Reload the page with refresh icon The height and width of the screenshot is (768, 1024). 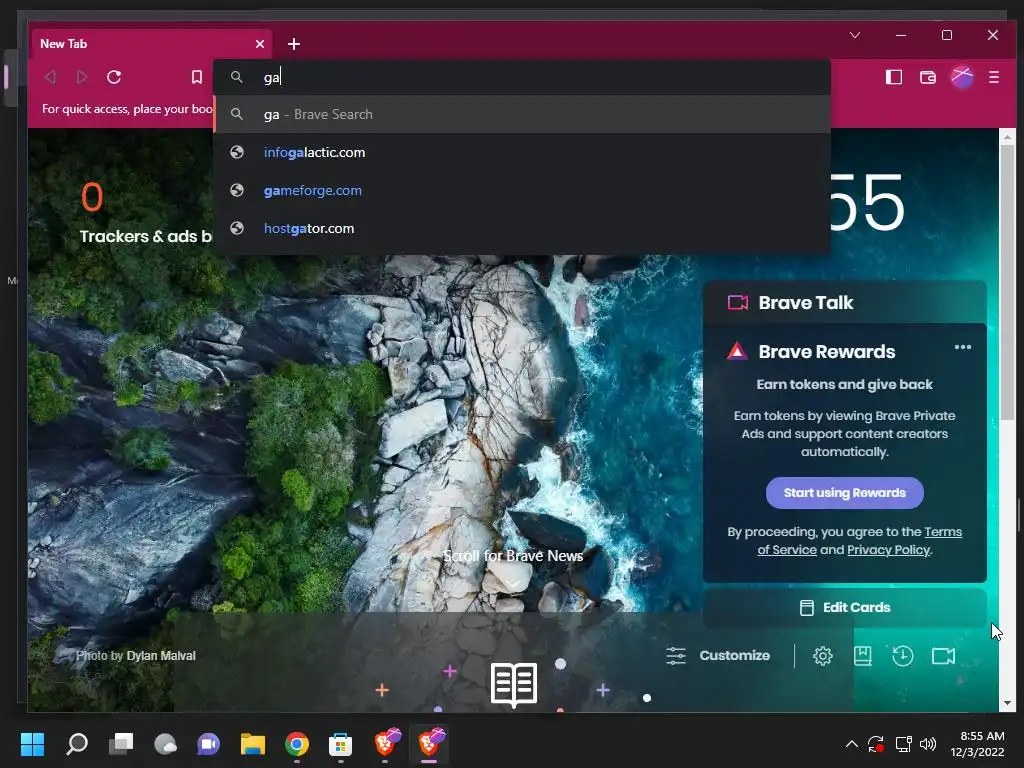pyautogui.click(x=114, y=77)
